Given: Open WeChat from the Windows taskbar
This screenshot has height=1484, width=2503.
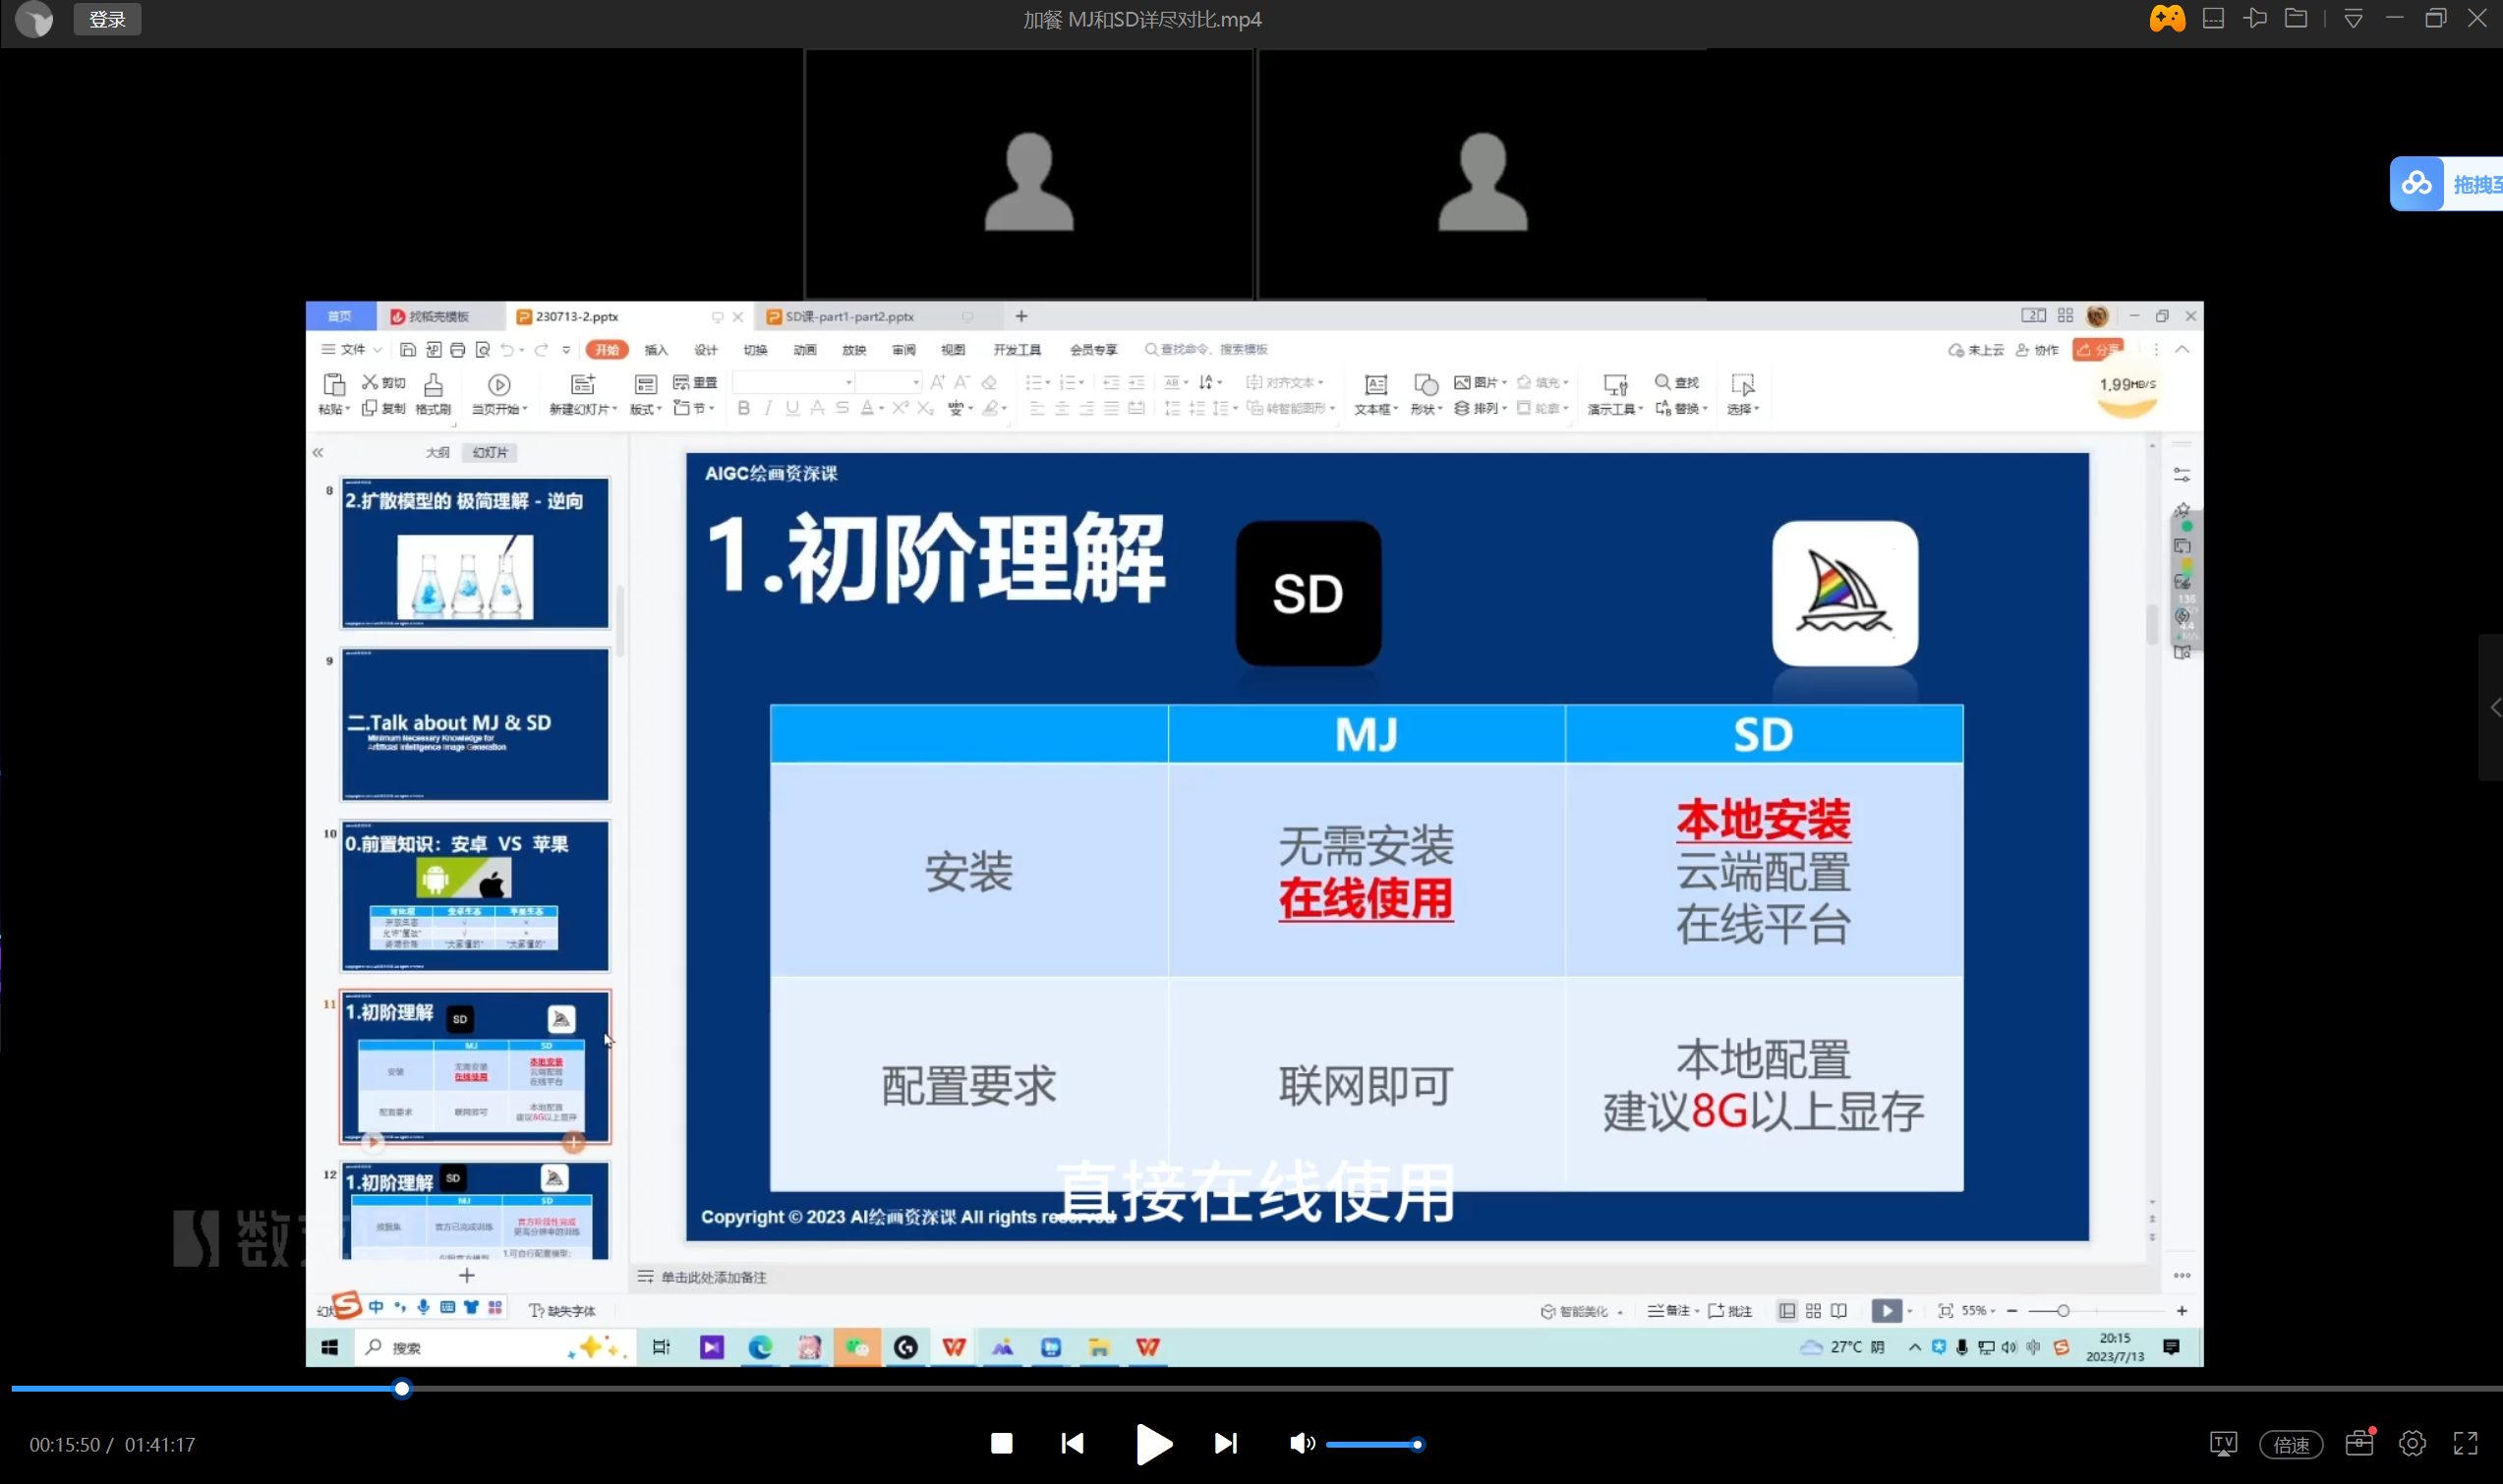Looking at the screenshot, I should point(857,1348).
